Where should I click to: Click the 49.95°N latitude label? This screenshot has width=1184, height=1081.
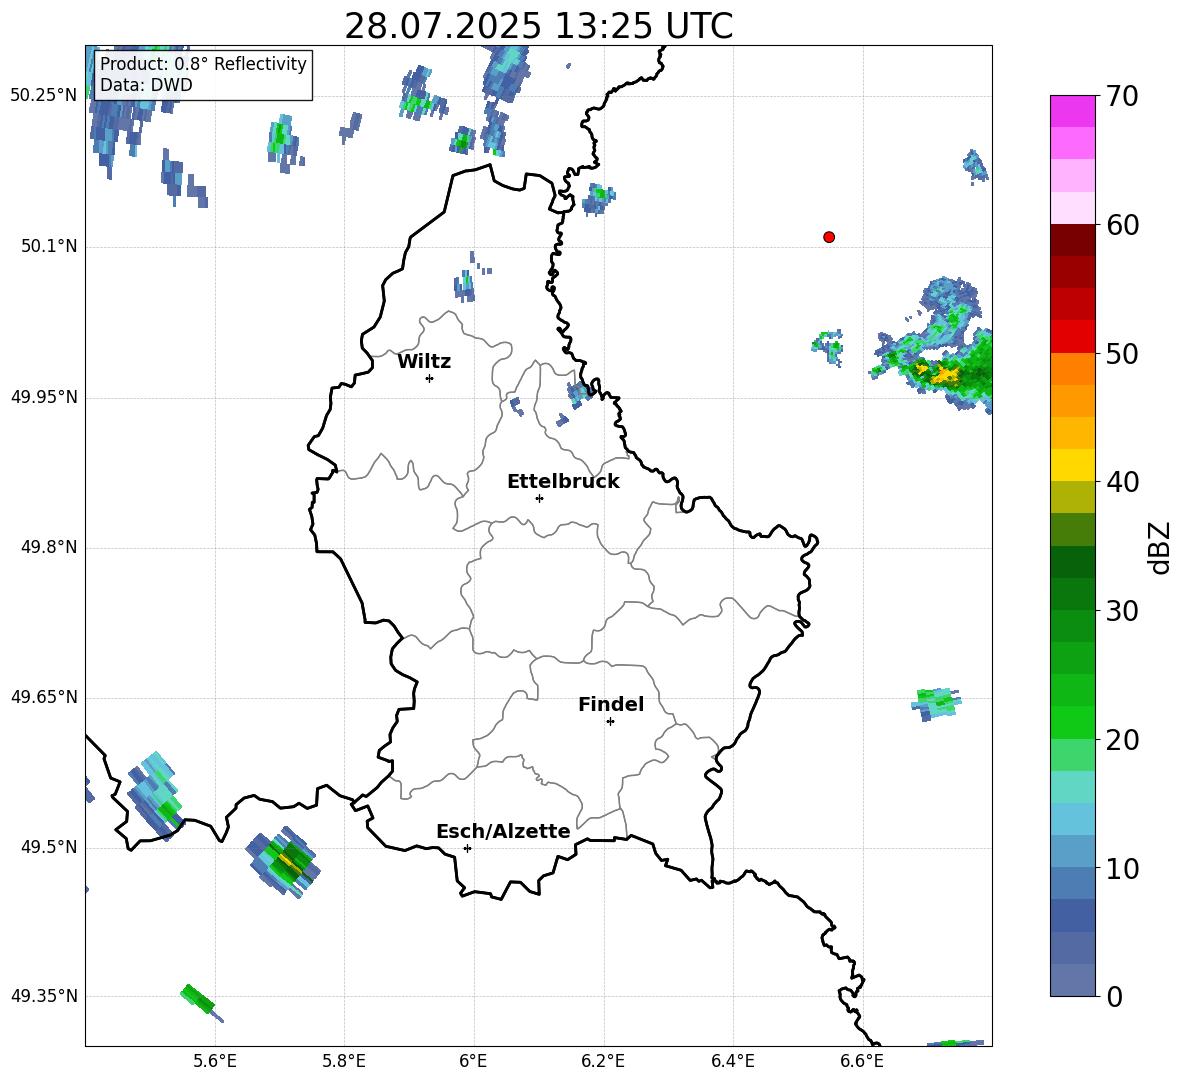(44, 397)
